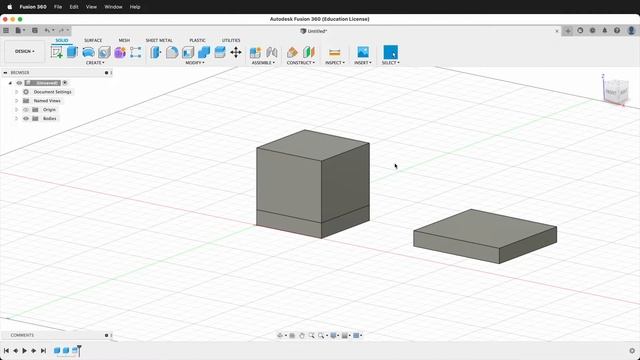Select the Measure tool icon

pos(335,53)
